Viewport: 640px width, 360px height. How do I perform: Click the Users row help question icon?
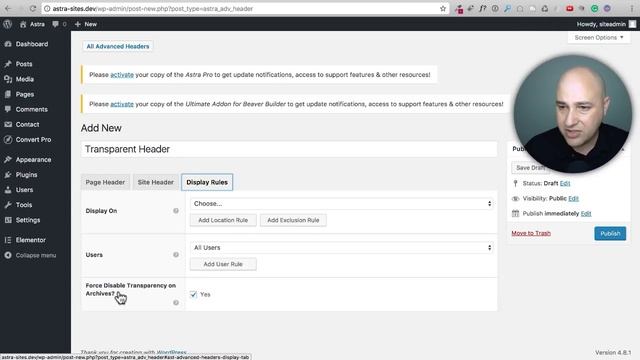(176, 255)
